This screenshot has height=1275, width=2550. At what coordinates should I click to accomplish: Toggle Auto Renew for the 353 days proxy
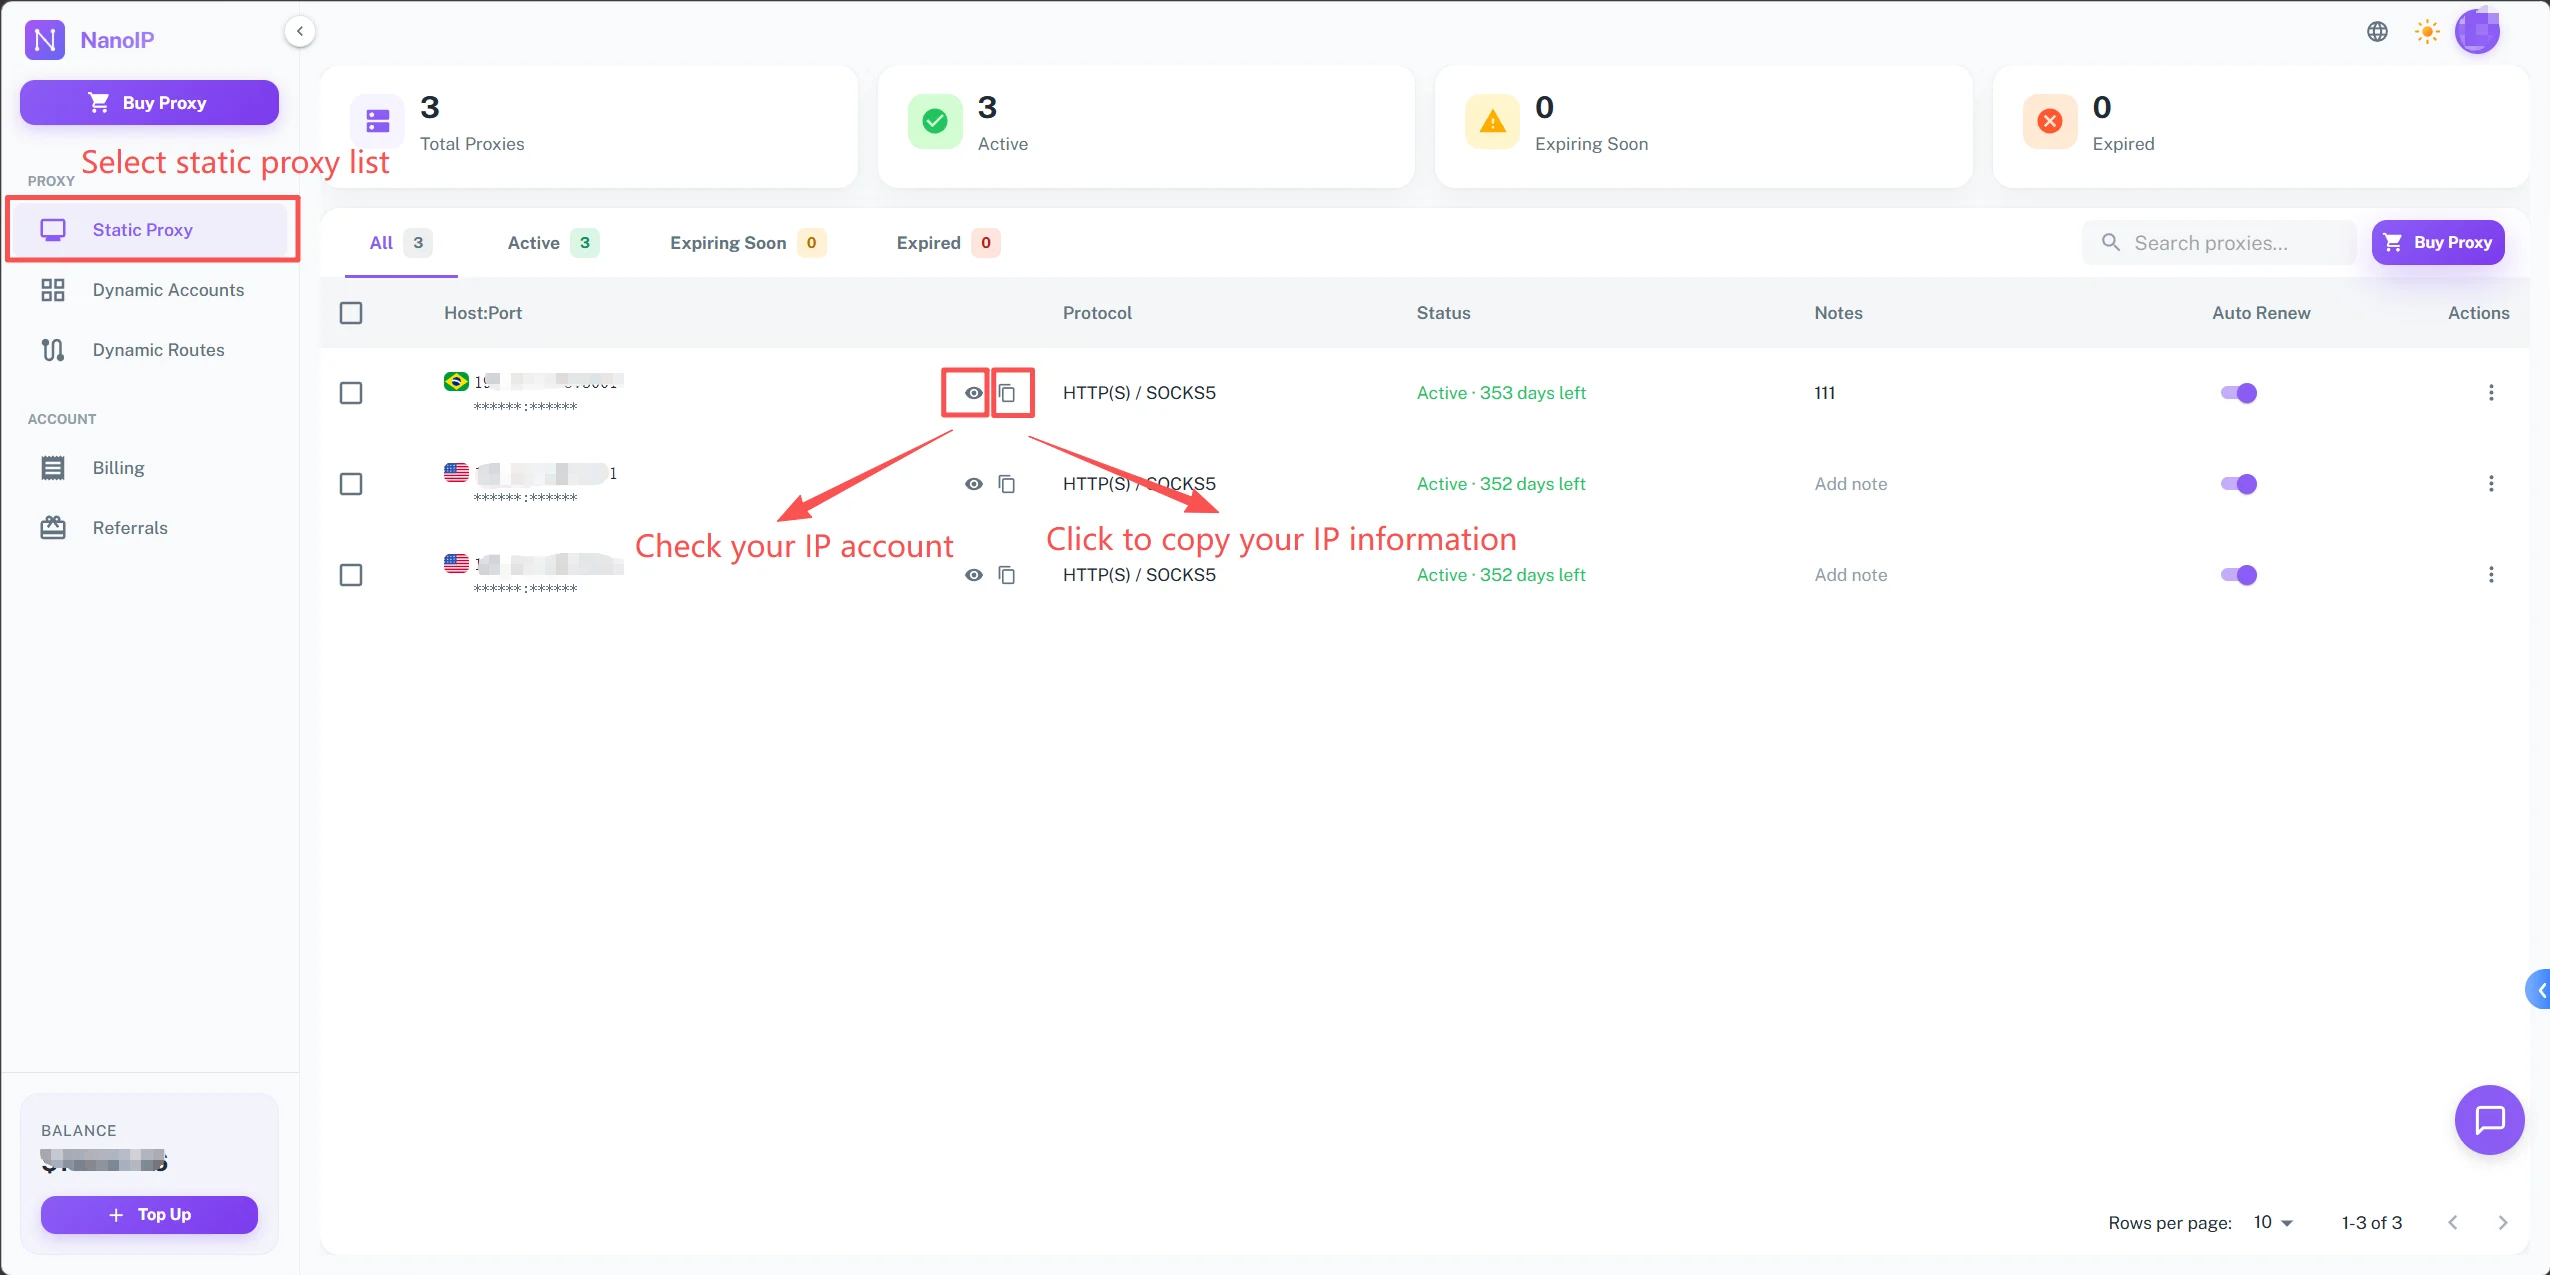pyautogui.click(x=2239, y=393)
